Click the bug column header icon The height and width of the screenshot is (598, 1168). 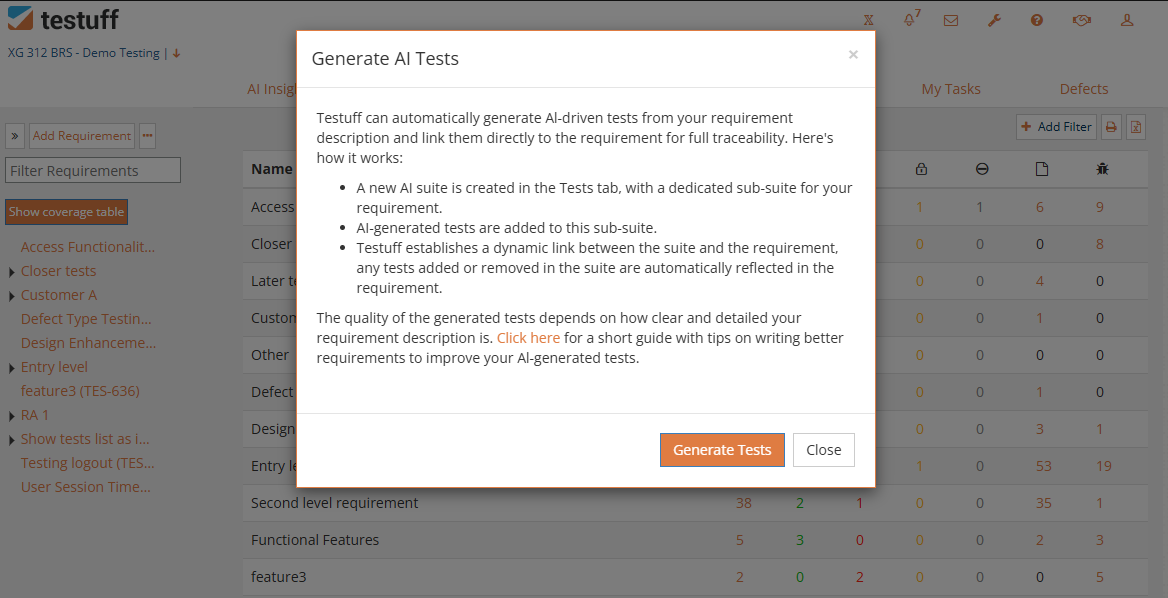click(1102, 169)
